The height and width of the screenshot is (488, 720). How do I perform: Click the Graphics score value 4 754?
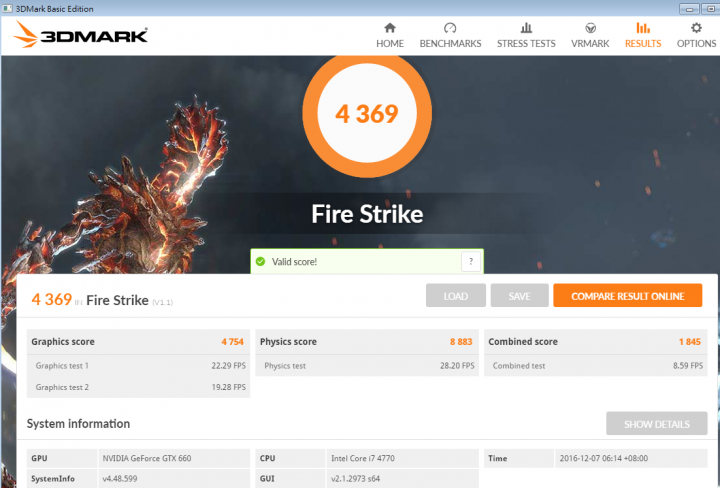232,342
